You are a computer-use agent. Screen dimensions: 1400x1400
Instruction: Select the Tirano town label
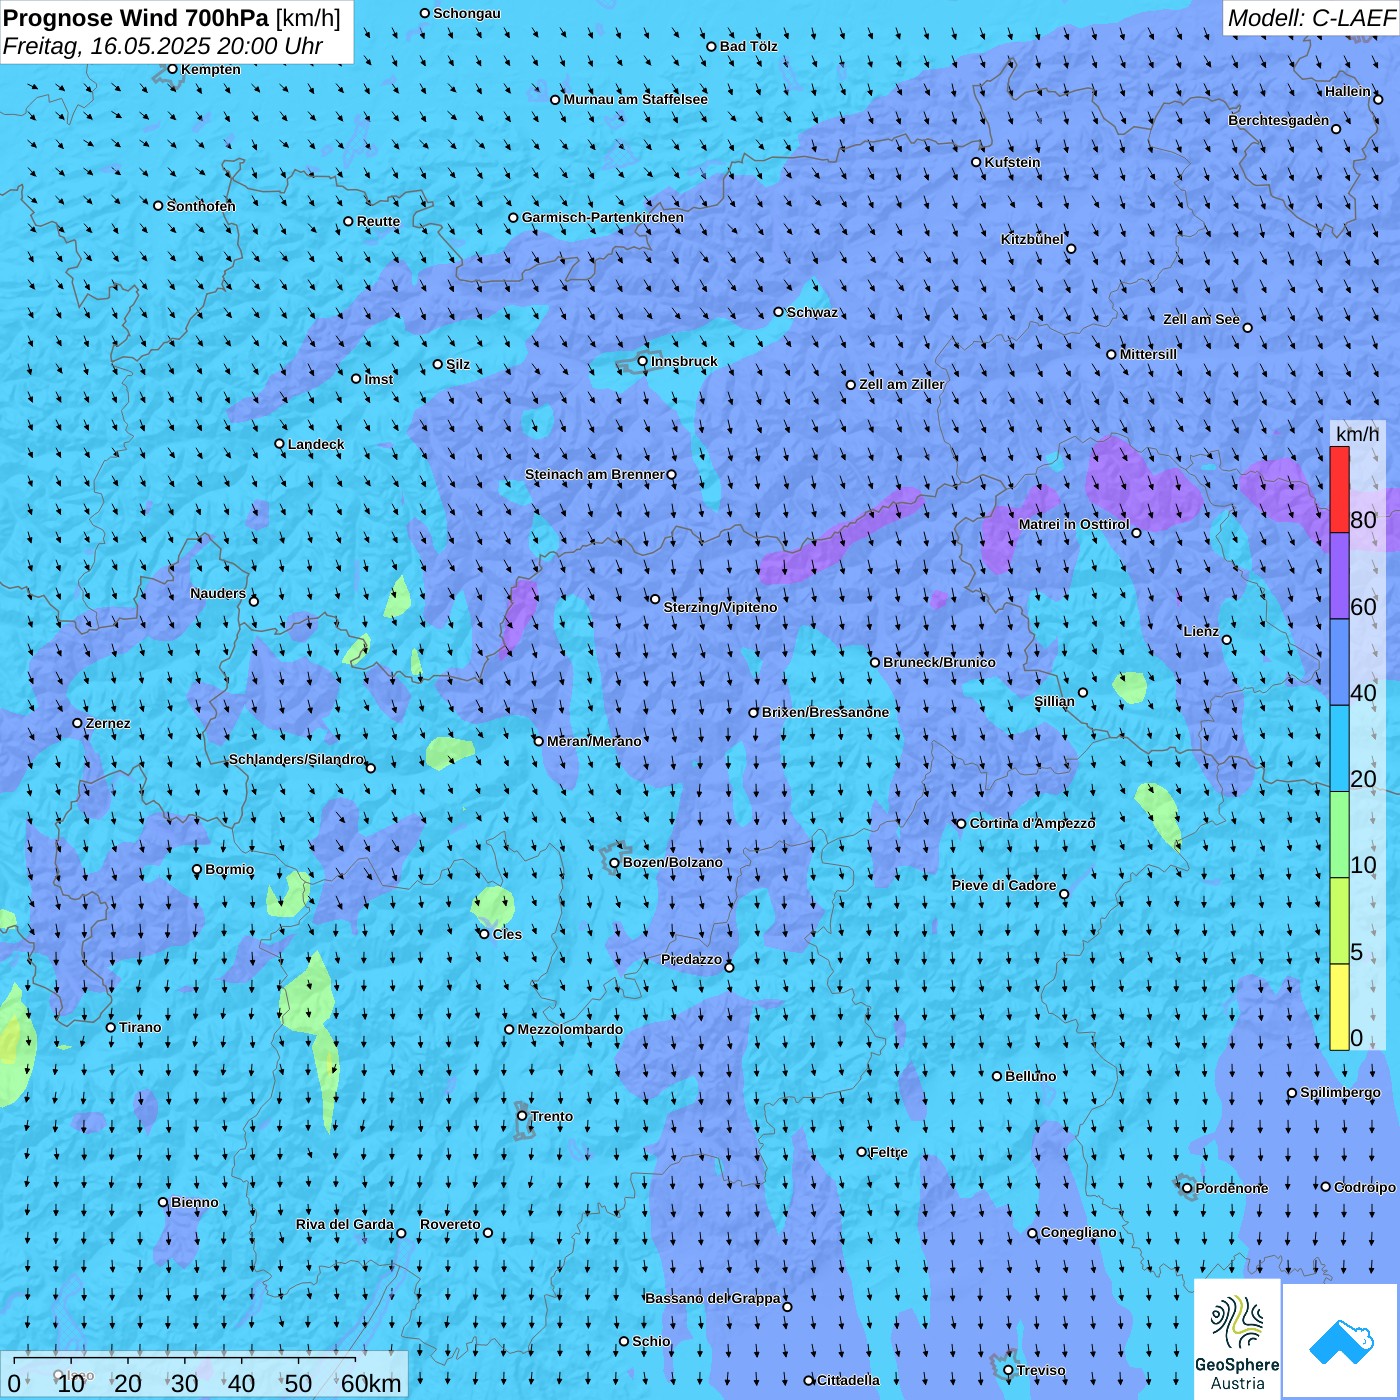(x=140, y=1027)
